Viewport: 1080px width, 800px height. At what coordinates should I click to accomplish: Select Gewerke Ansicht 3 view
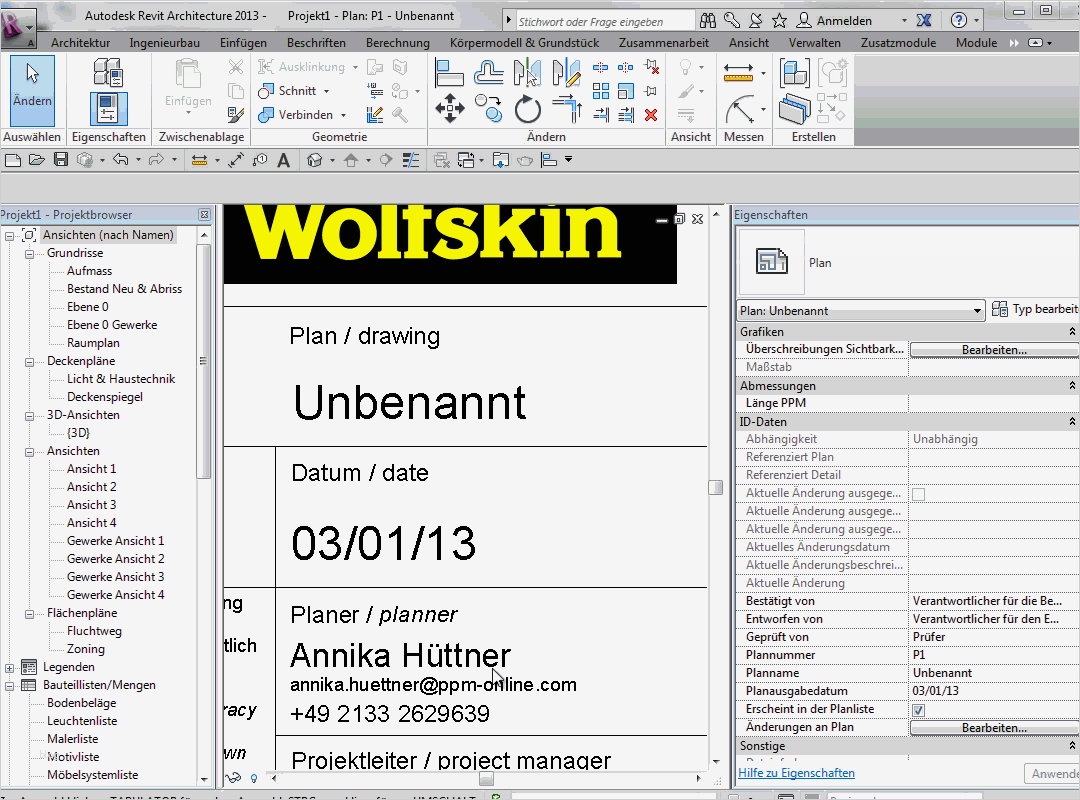tap(115, 577)
